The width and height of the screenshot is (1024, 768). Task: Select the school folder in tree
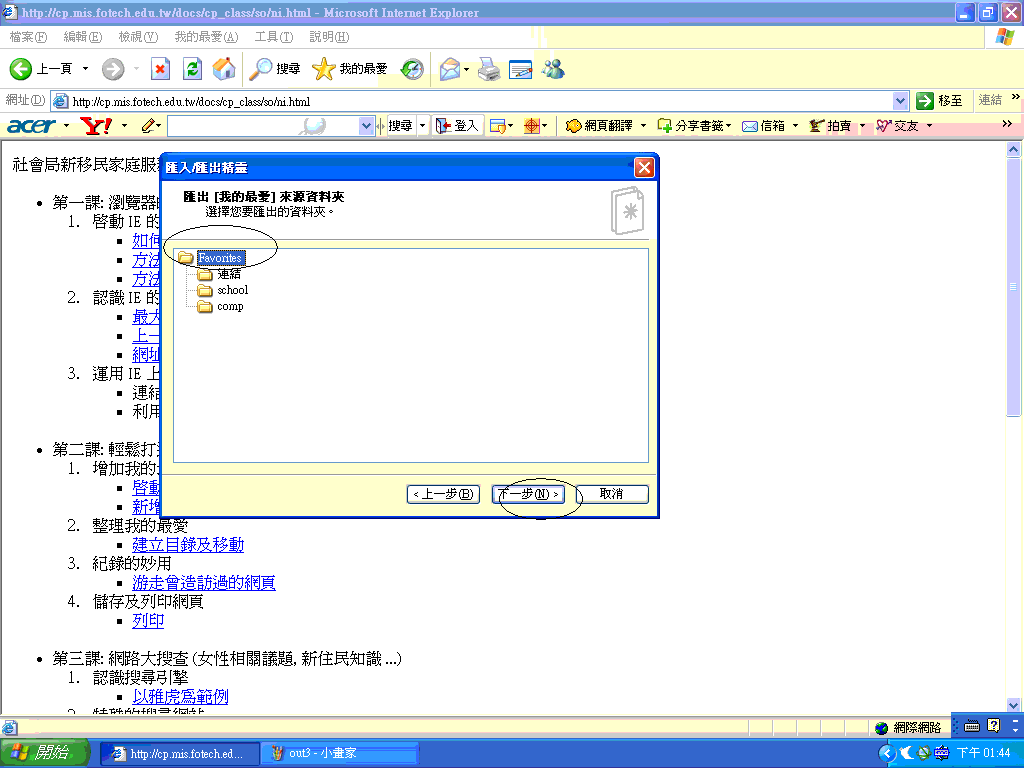point(232,290)
